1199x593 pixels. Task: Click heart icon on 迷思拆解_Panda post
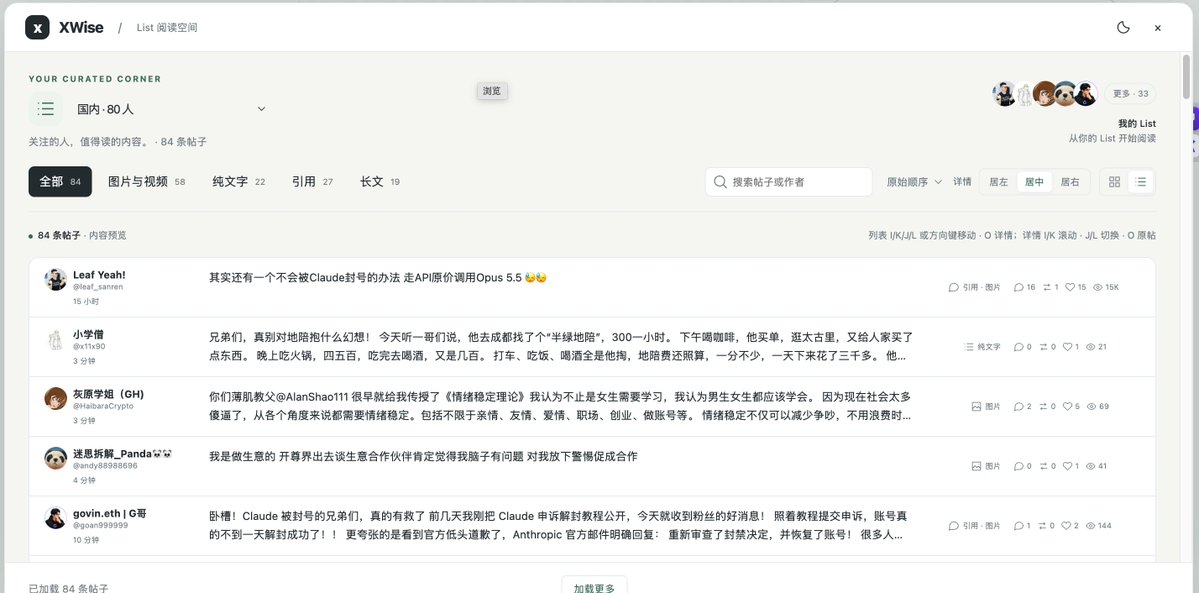coord(1067,466)
